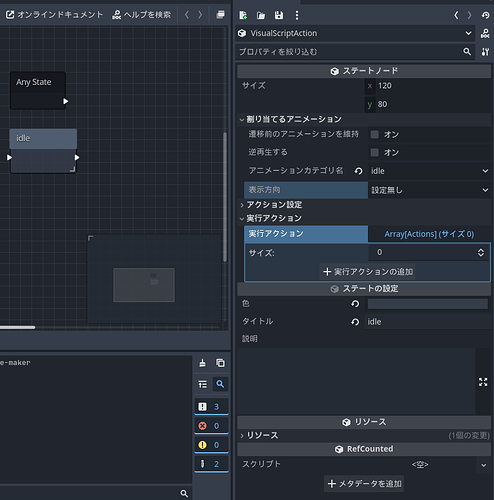This screenshot has width=494, height=500.
Task: Toggle output search filter visibility
Action: [x=220, y=384]
